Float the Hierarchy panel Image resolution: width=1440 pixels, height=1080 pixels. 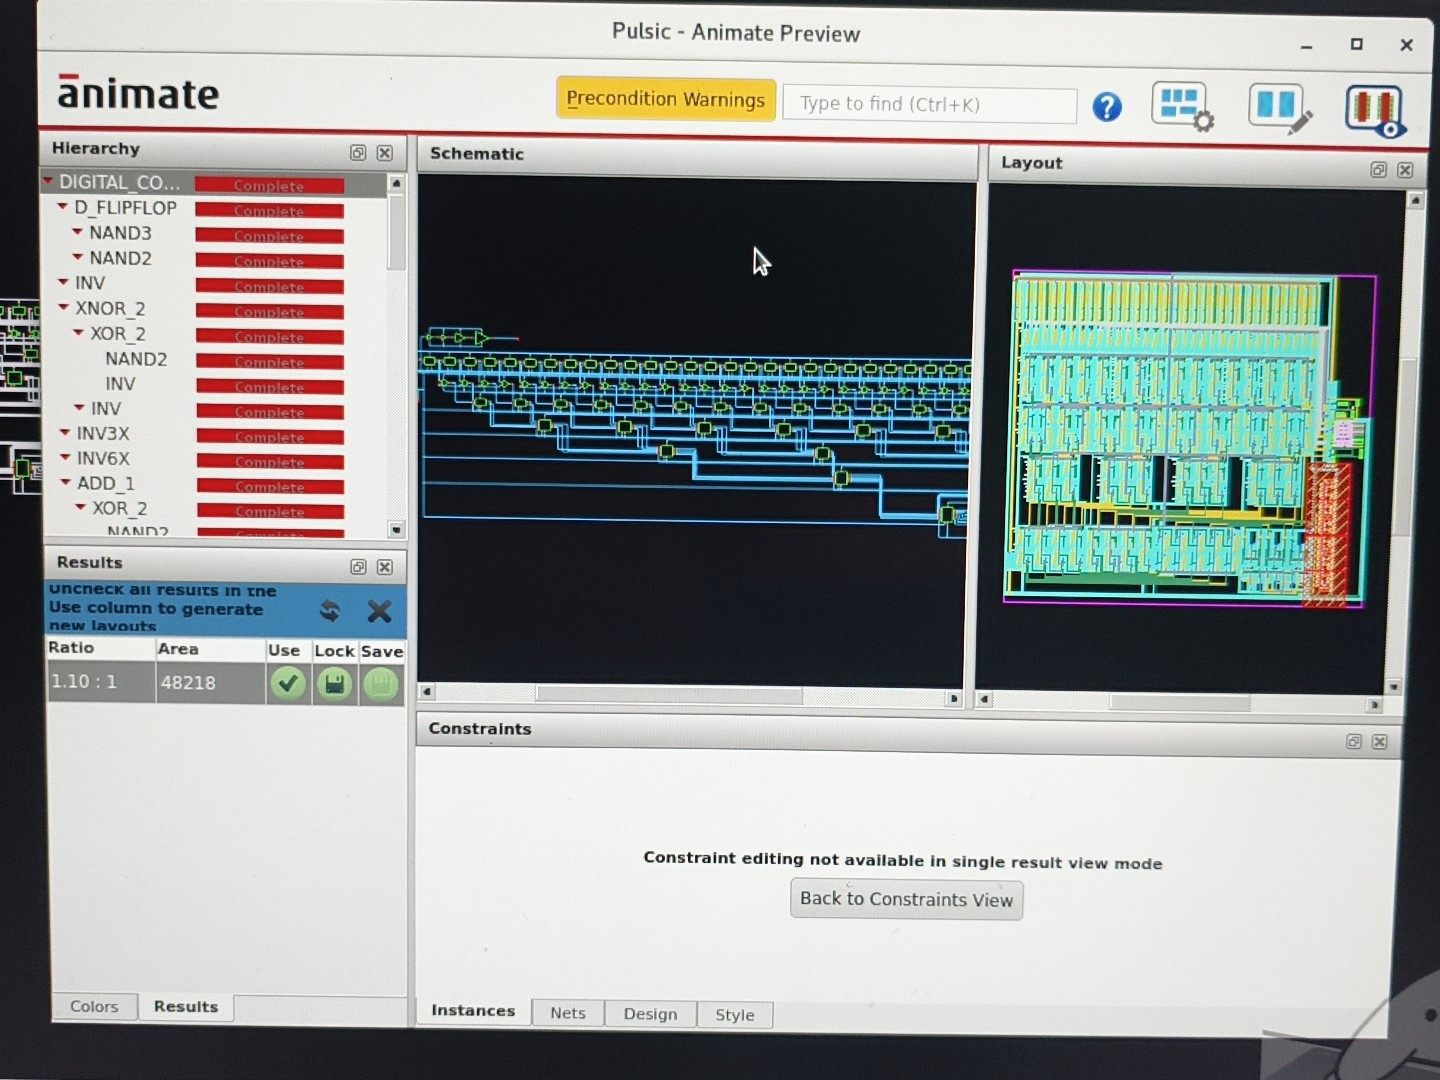click(358, 153)
